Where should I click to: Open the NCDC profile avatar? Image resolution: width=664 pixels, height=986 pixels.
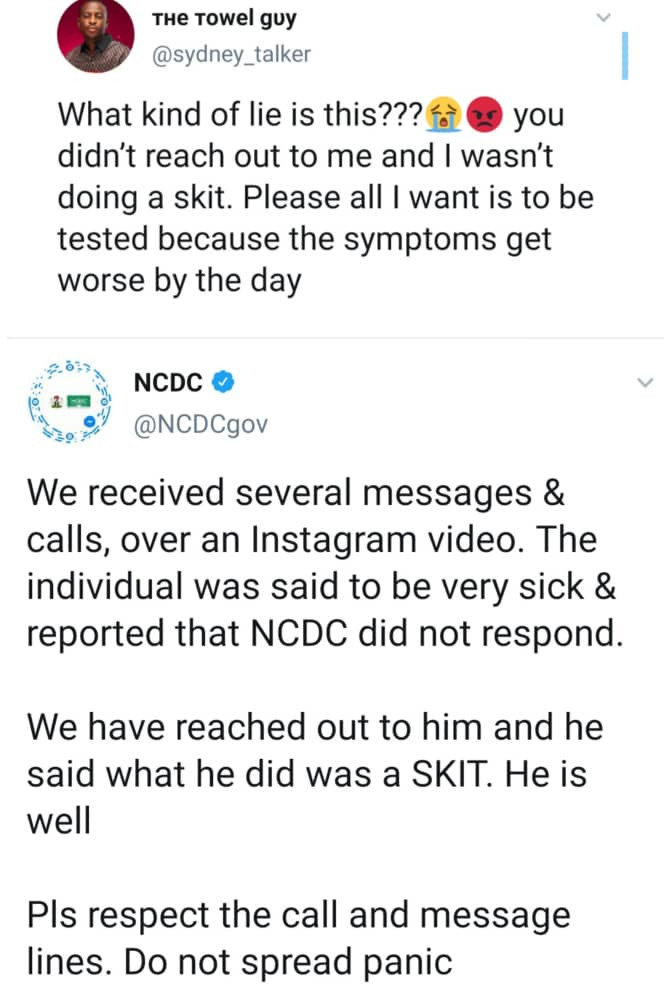tap(69, 401)
